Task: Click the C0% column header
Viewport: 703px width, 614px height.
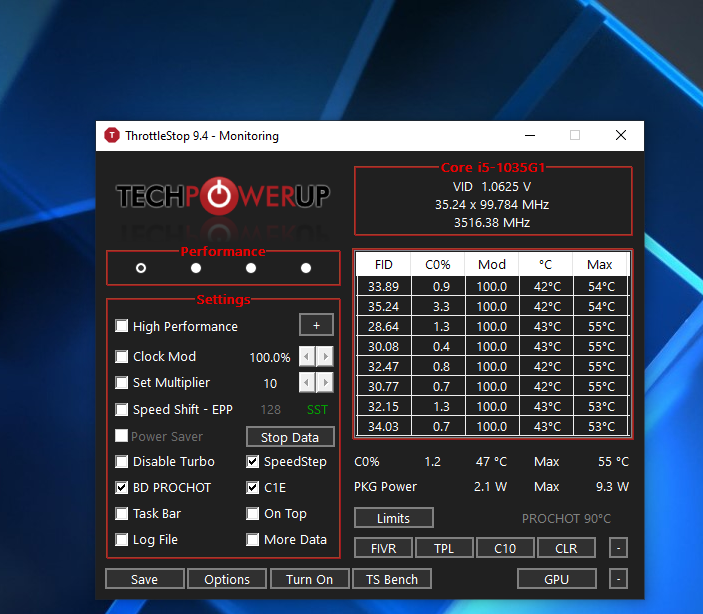Action: click(x=438, y=265)
